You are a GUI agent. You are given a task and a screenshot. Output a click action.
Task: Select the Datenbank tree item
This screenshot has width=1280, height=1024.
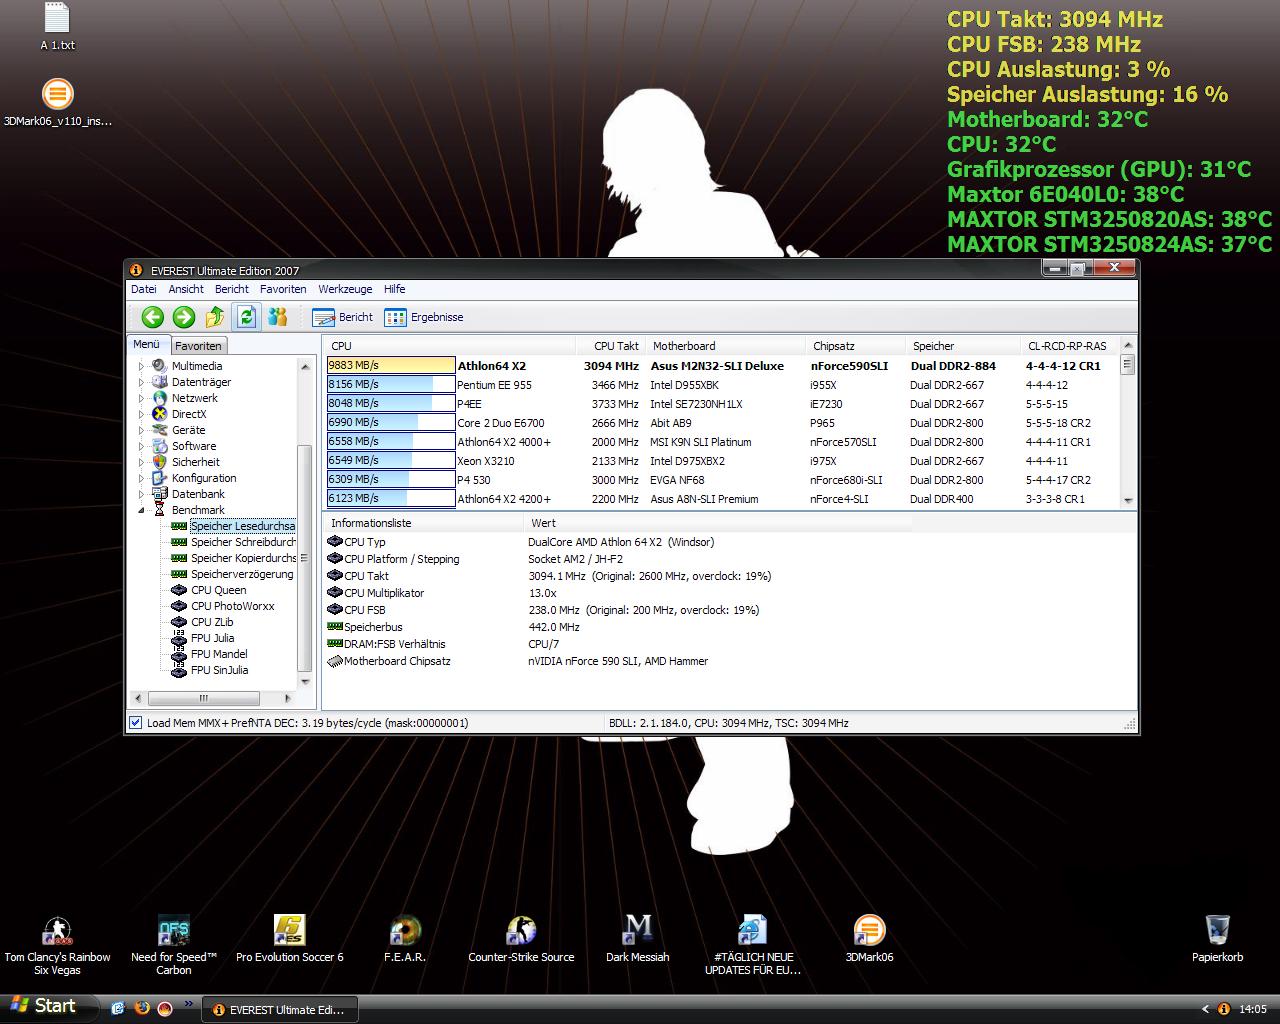pos(198,494)
